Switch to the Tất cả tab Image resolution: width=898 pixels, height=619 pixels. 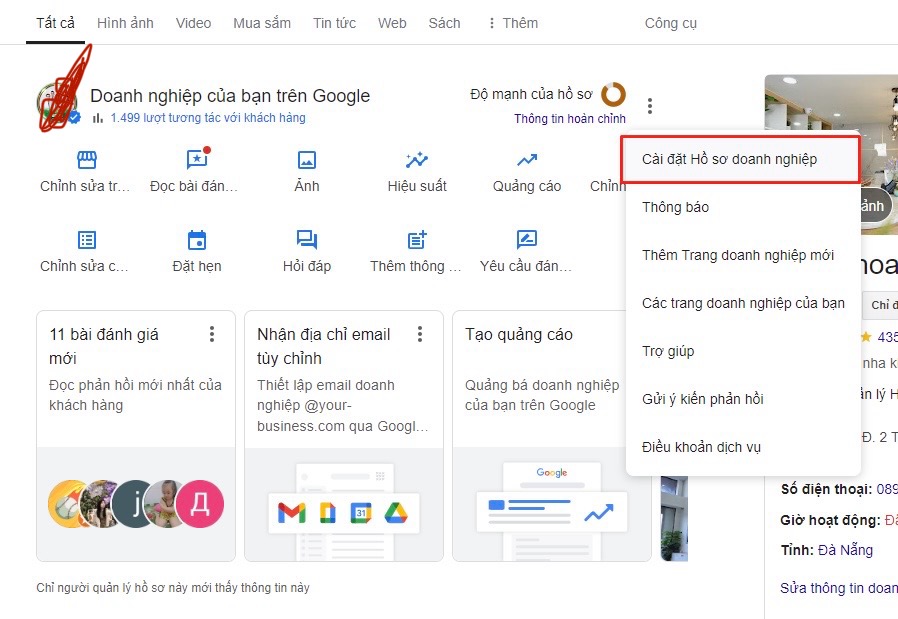[56, 23]
